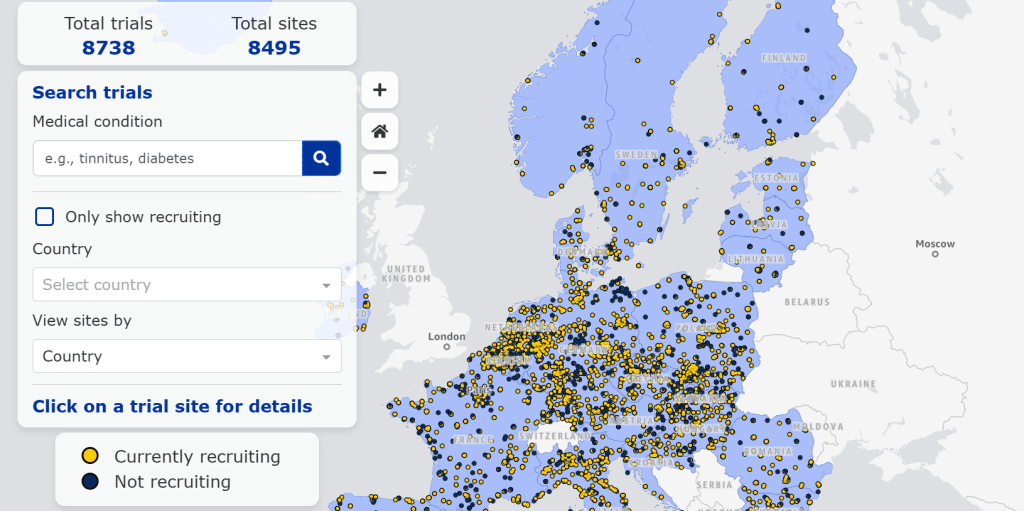Focus the Medical condition input field
This screenshot has height=511, width=1024.
click(168, 158)
